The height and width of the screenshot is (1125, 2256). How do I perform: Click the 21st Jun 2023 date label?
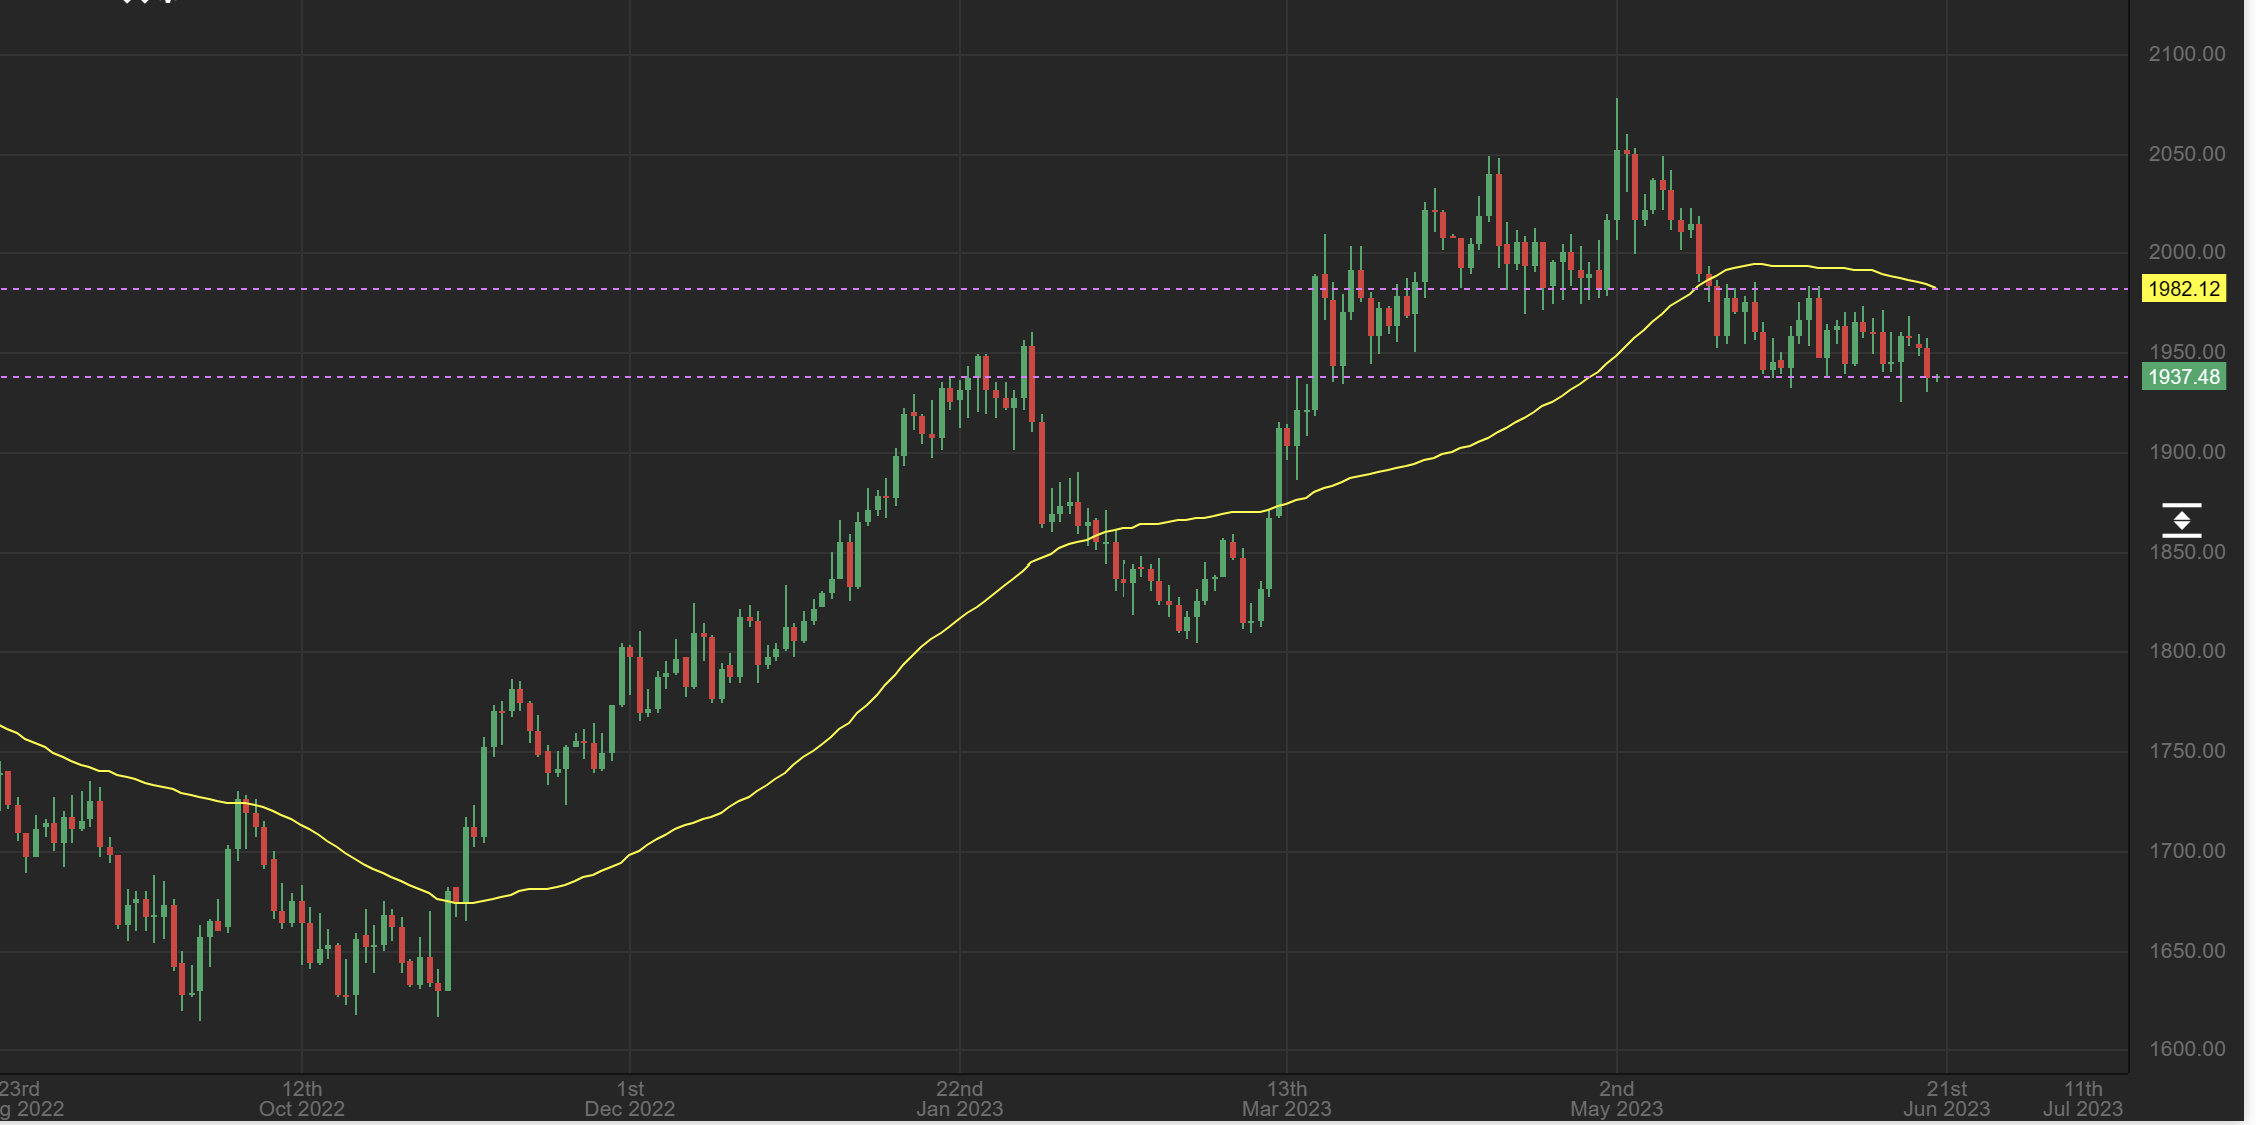pos(1946,1098)
